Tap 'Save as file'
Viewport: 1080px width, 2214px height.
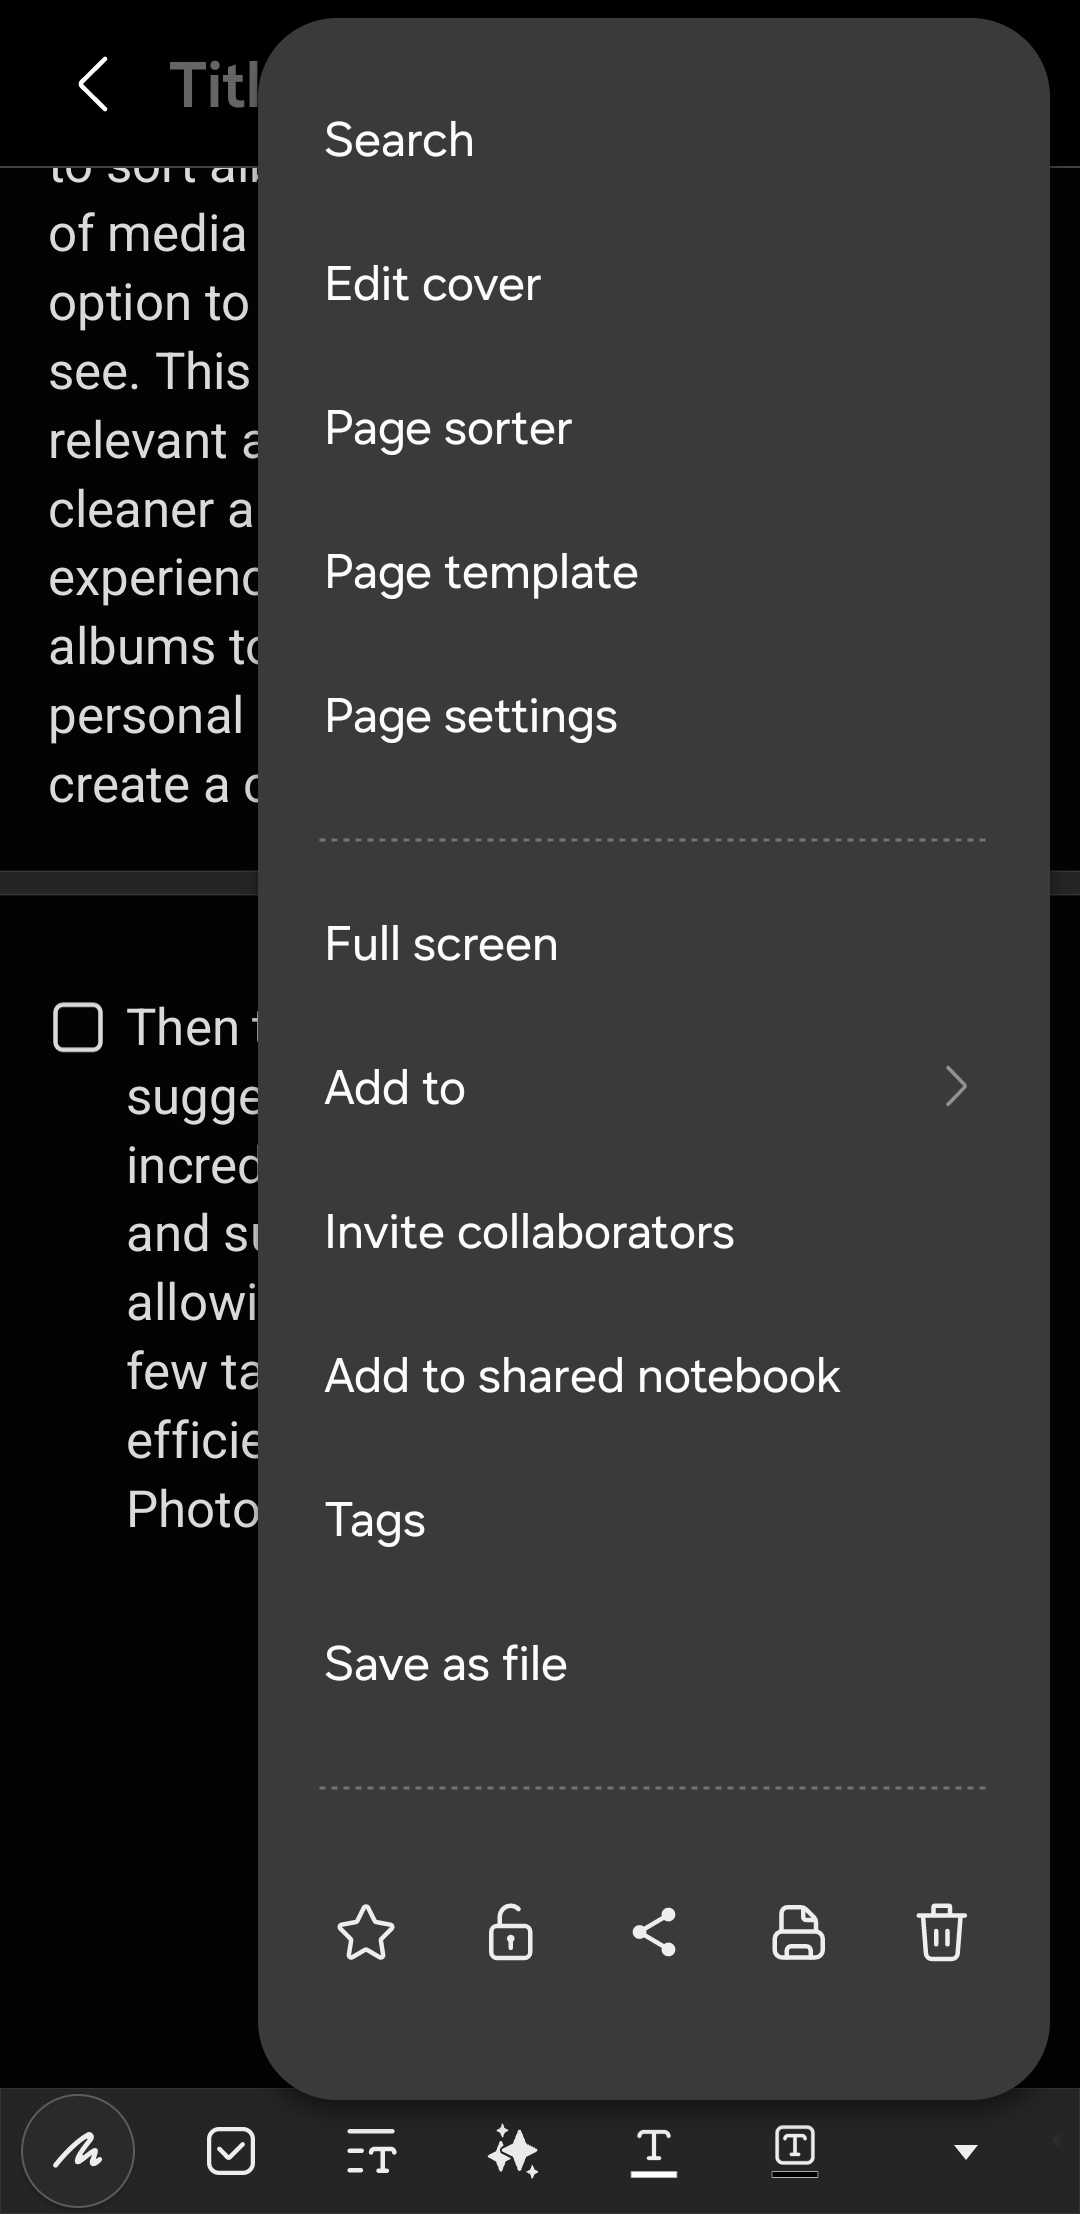[446, 1664]
